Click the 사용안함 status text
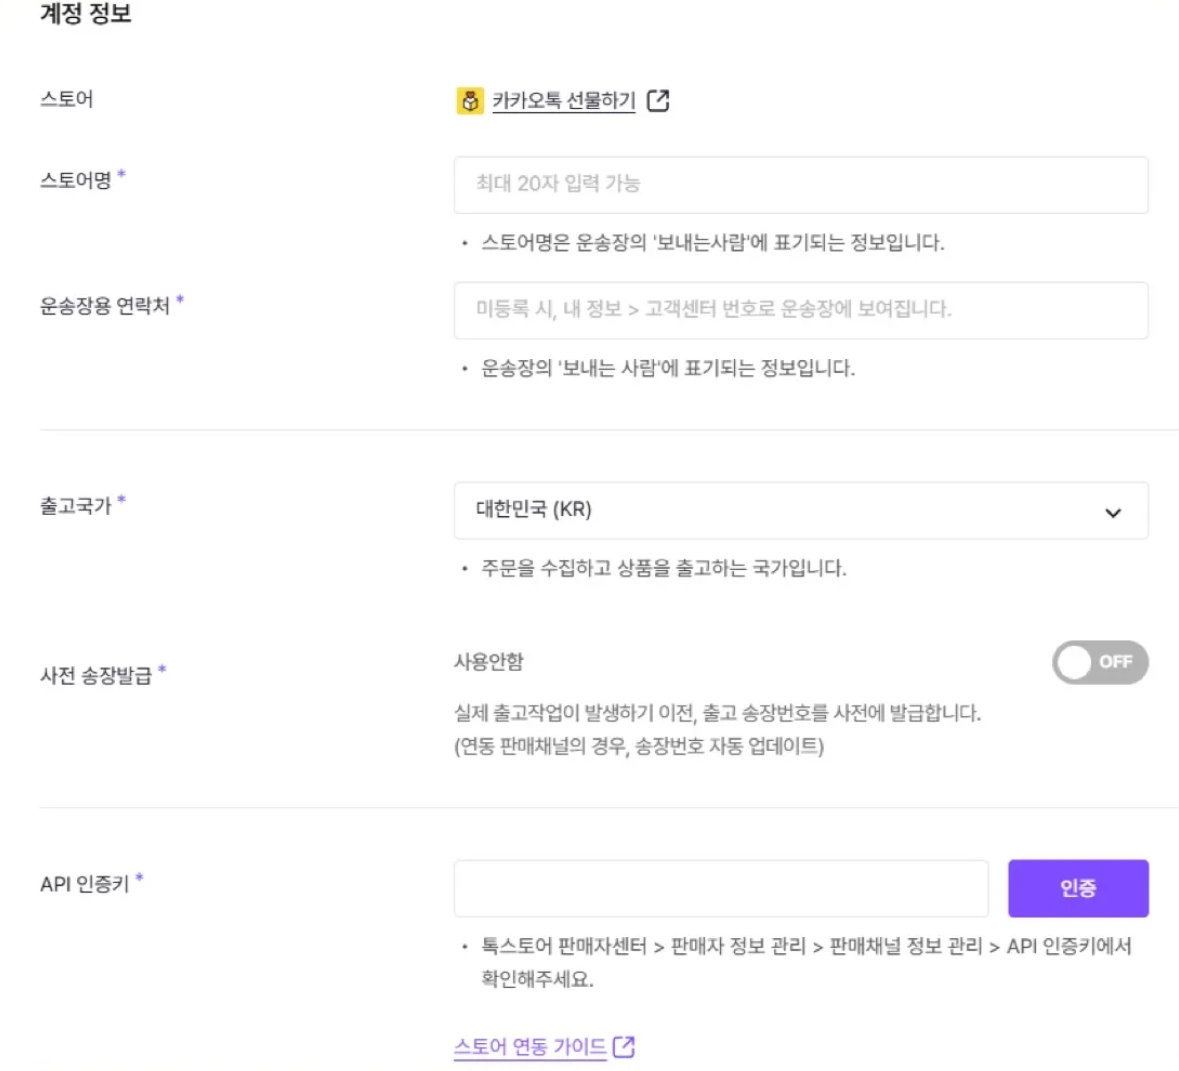The height and width of the screenshot is (1071, 1179). click(x=489, y=662)
